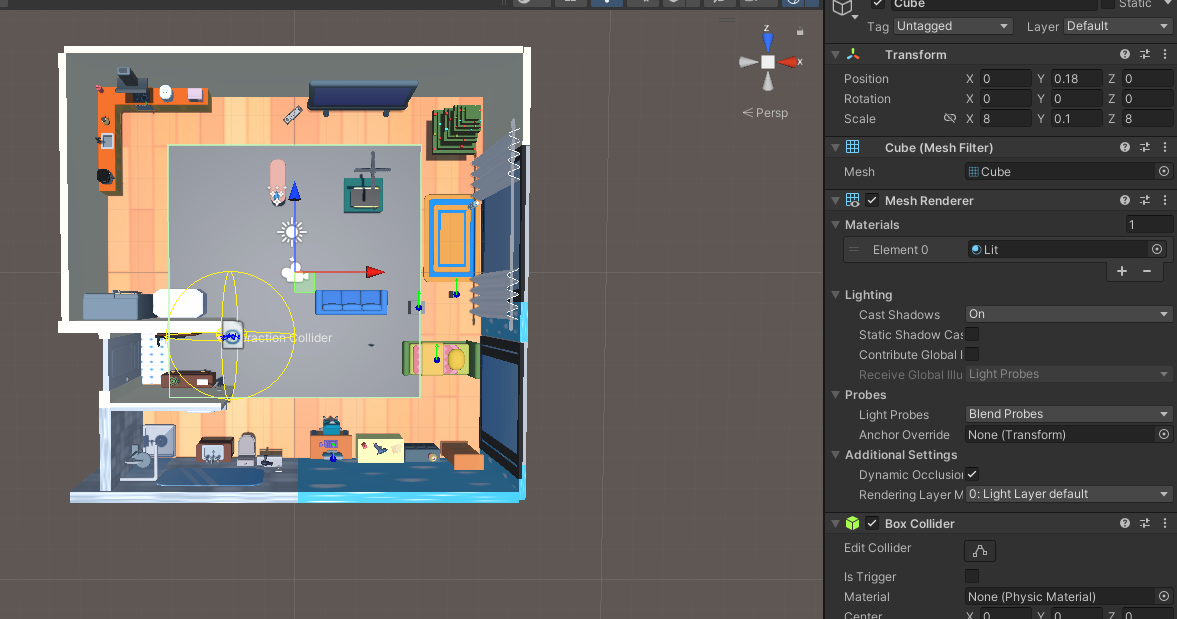1177x619 pixels.
Task: Open object picker for collider Physic Material
Action: click(1163, 596)
